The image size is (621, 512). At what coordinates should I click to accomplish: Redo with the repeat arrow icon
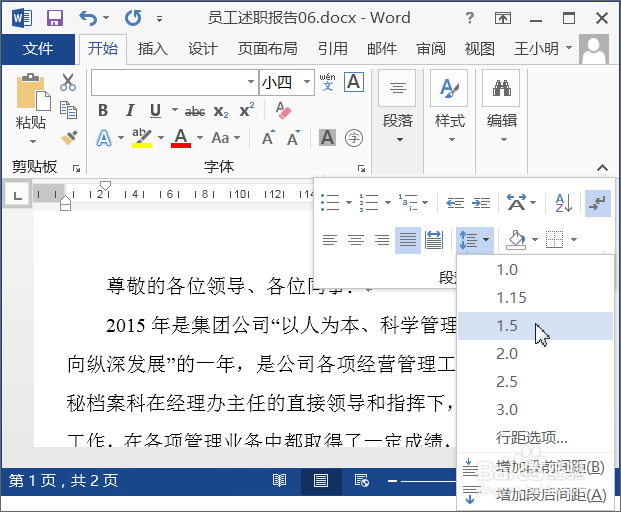coord(133,18)
